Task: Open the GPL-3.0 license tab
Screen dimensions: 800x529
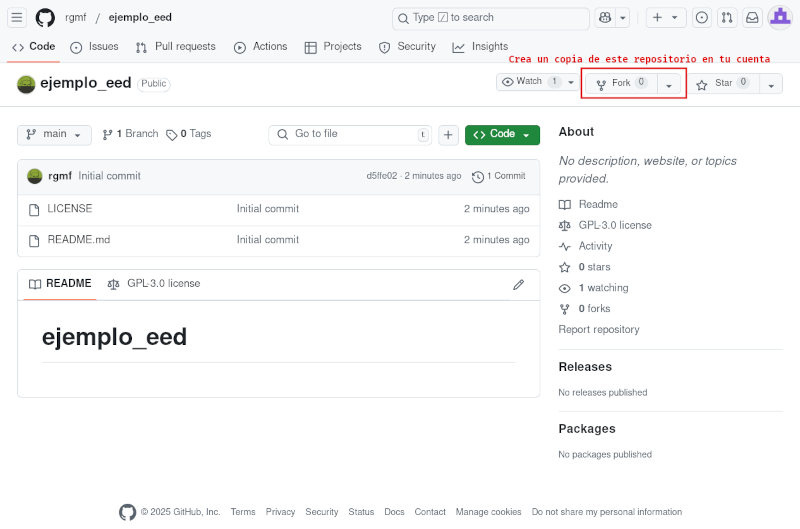Action: [x=154, y=284]
